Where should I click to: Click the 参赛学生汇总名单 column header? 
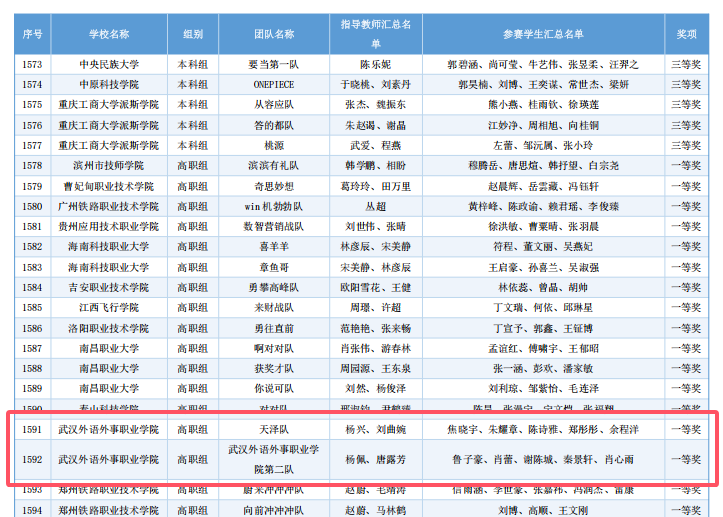[x=543, y=34]
